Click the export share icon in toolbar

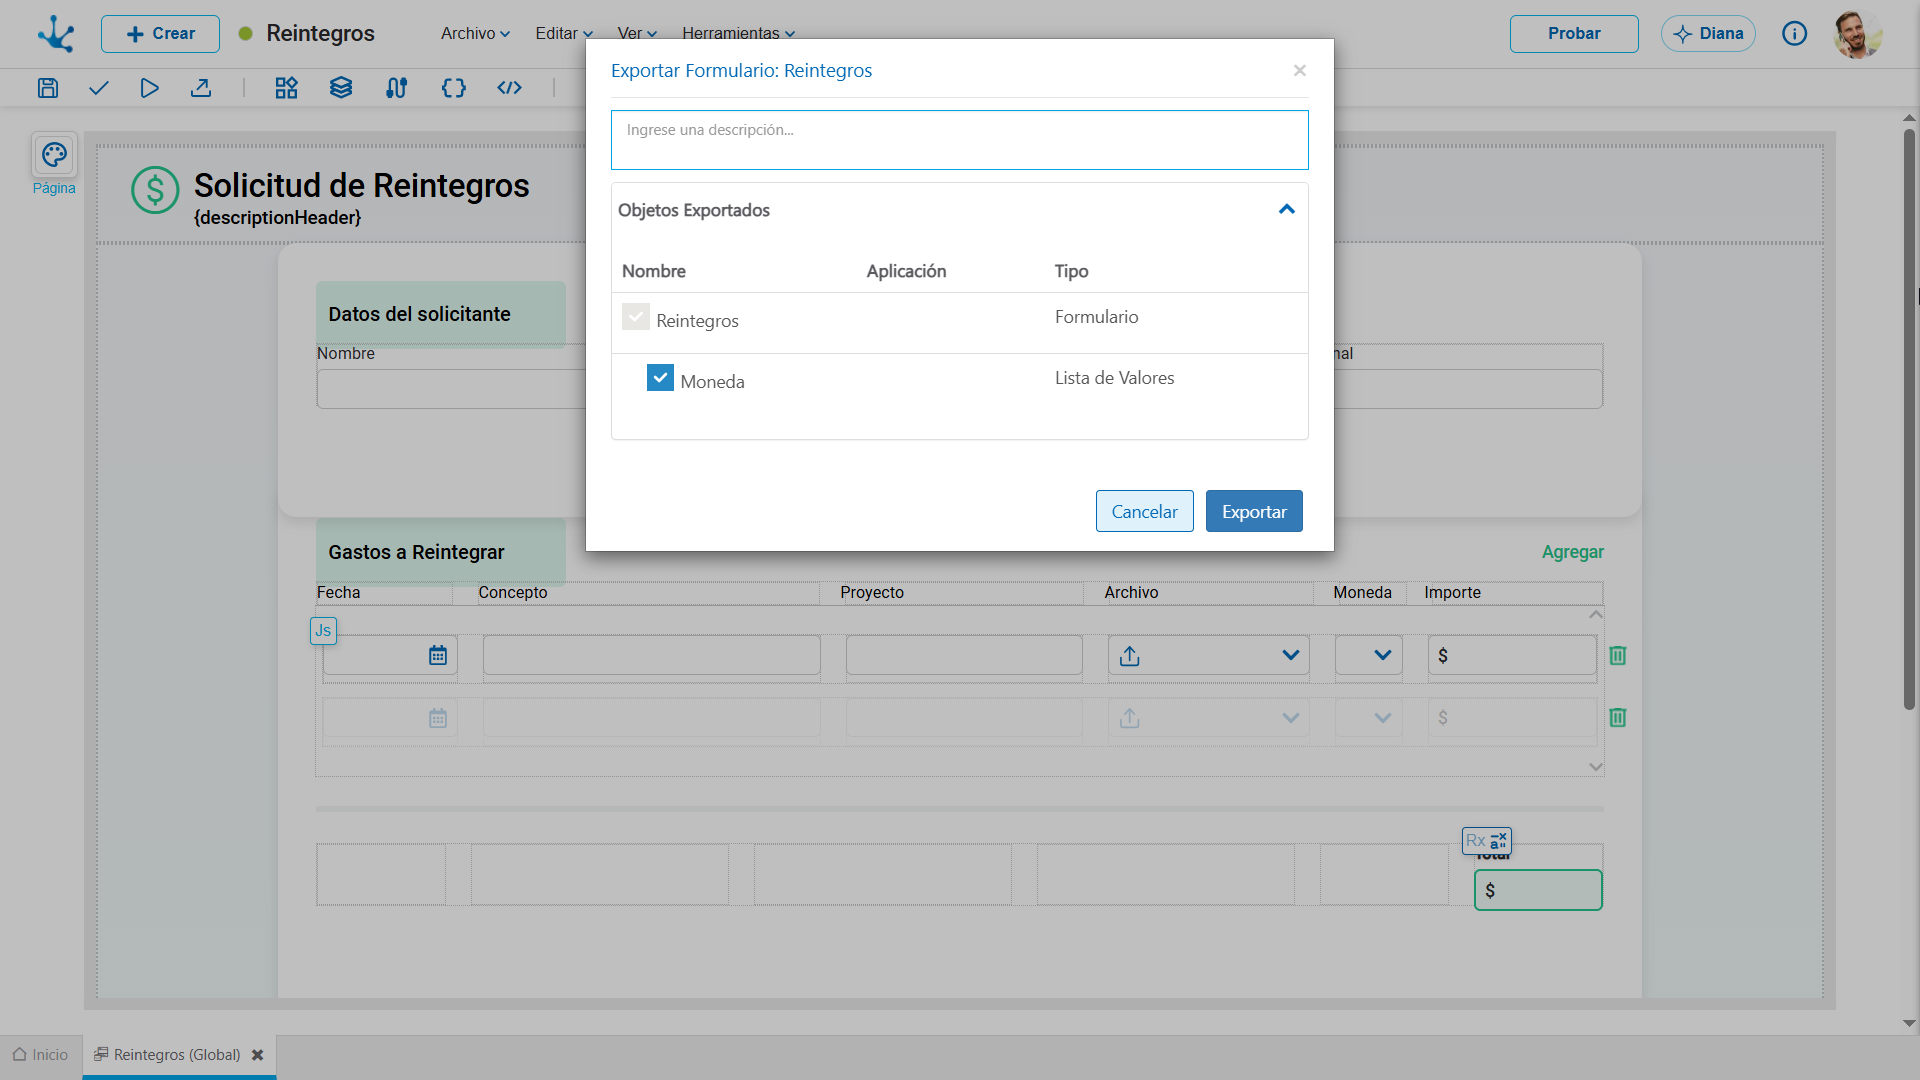pos(201,88)
